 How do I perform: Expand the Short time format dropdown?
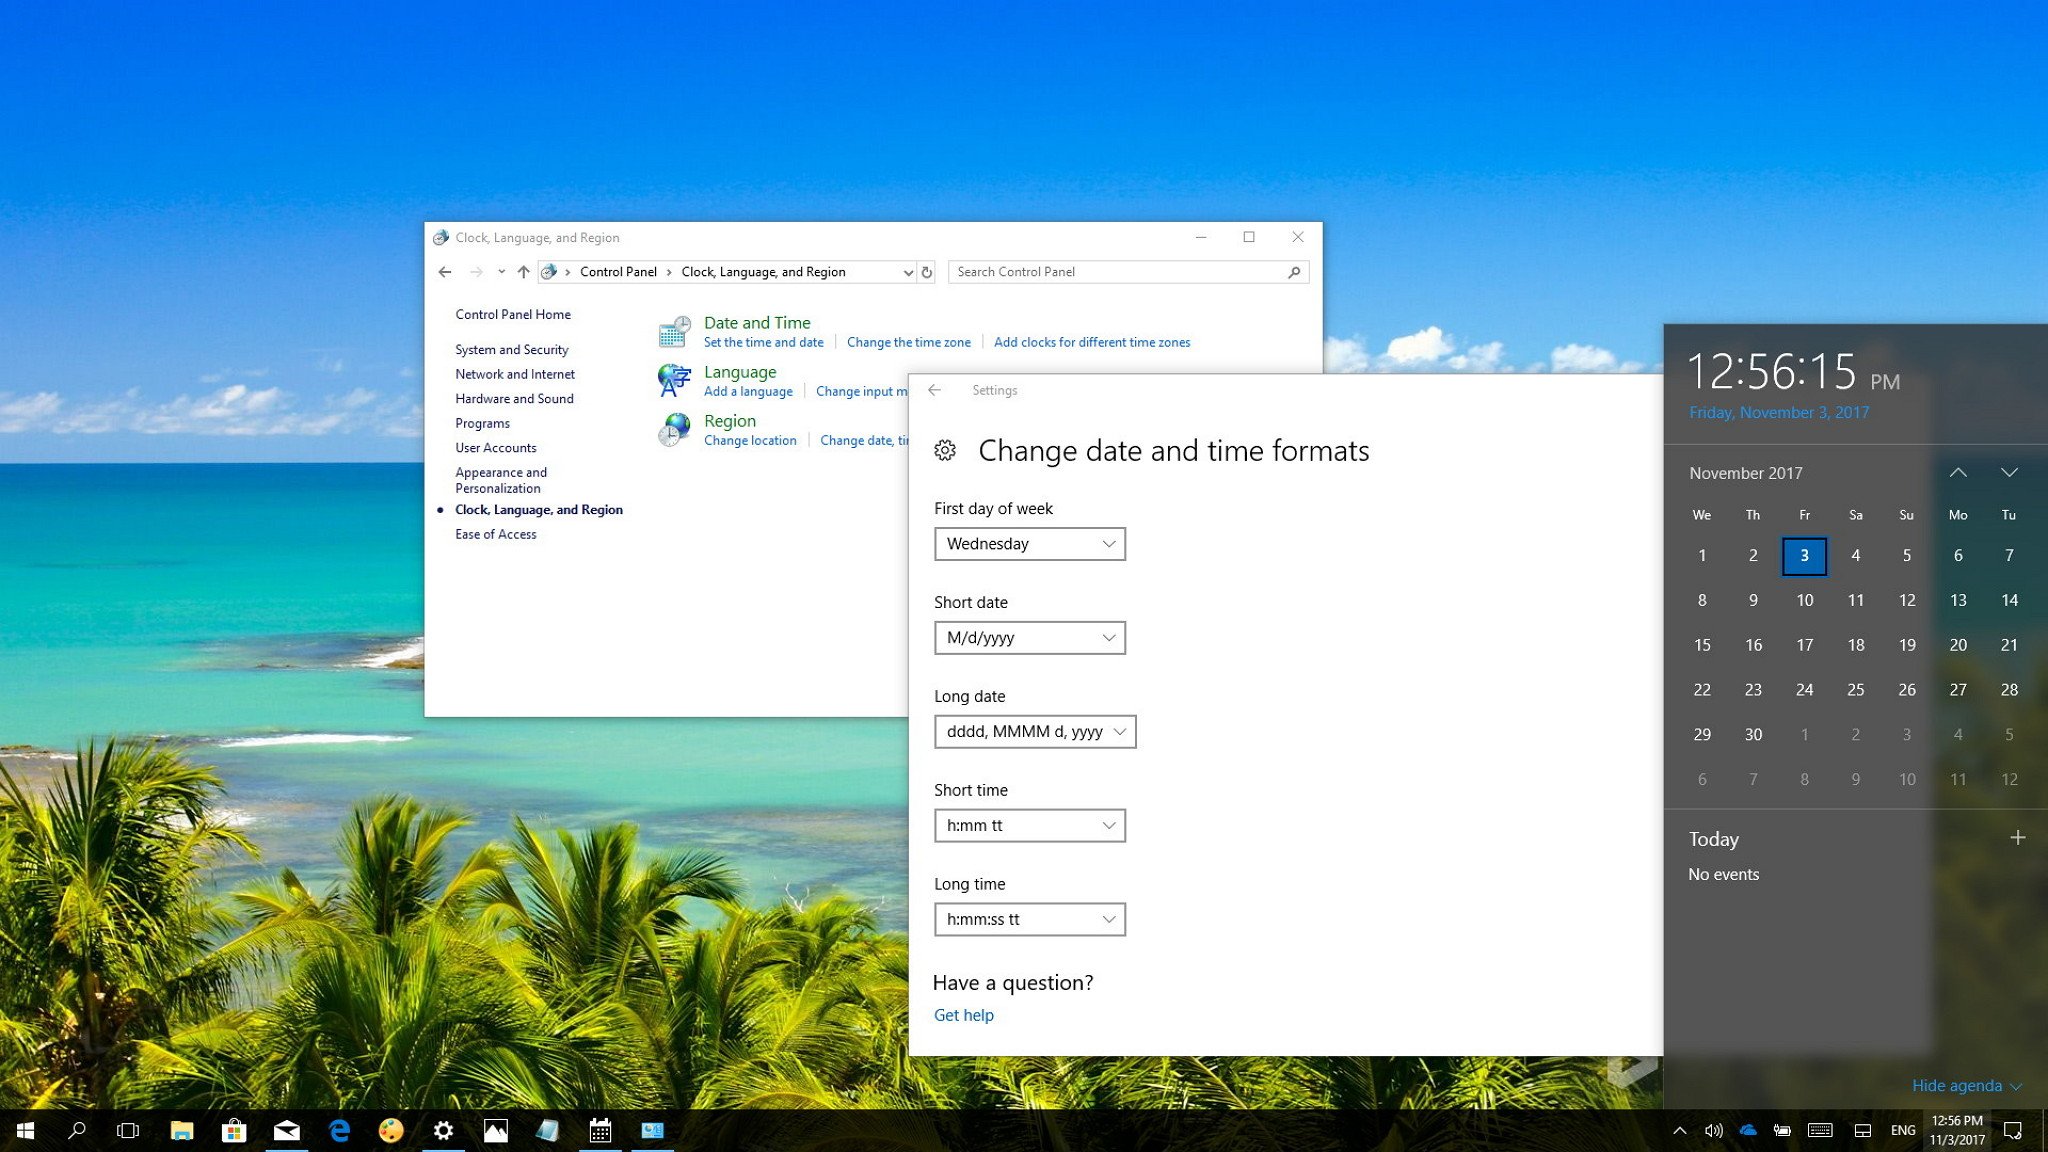pos(1108,824)
